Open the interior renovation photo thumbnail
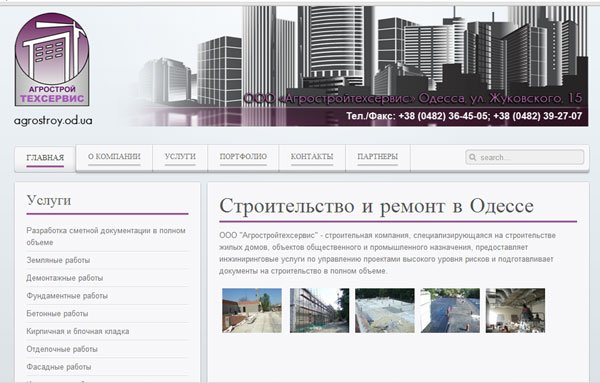This screenshot has height=383, width=600. (515, 310)
